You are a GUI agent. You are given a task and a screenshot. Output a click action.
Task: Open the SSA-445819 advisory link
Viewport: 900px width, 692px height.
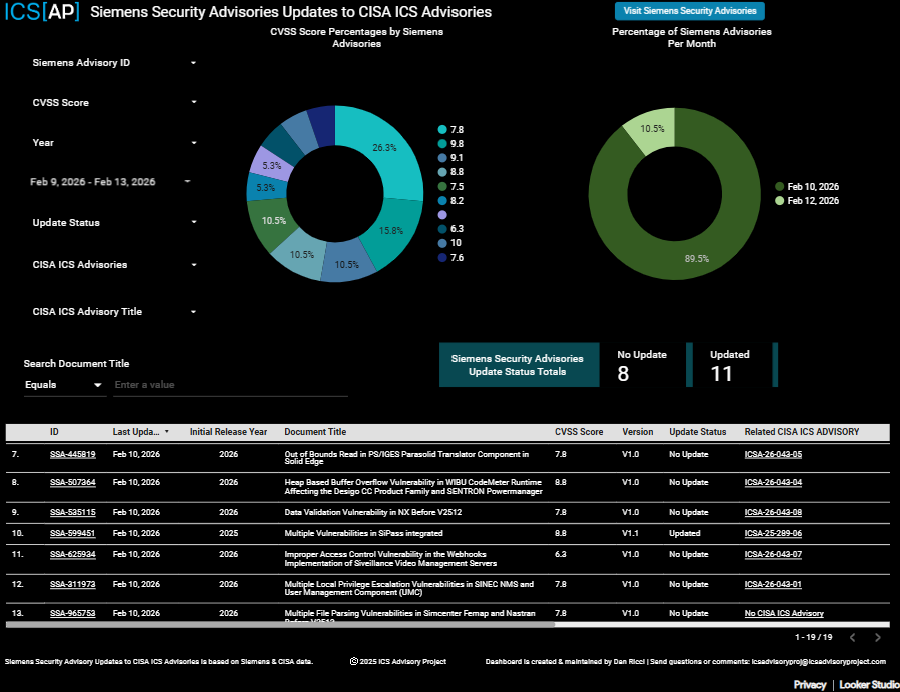coord(73,454)
